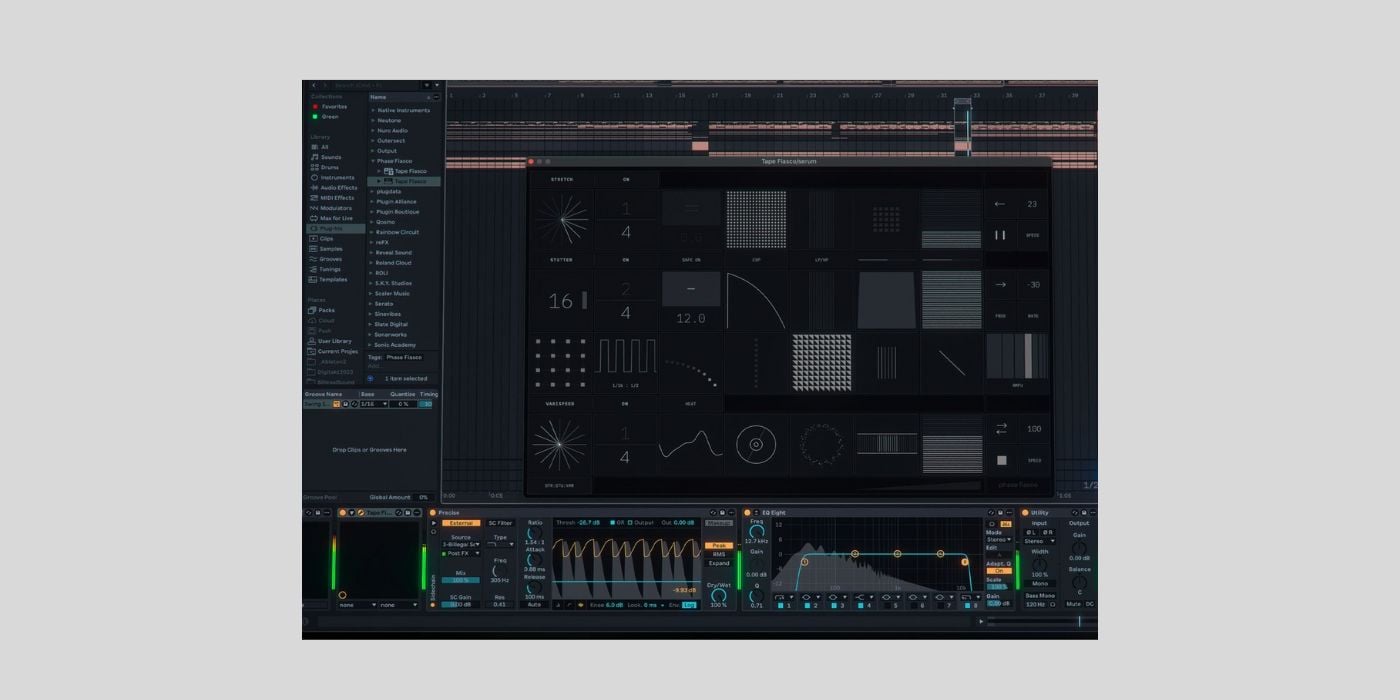Open the groove Base 1/16 dropdown
The height and width of the screenshot is (700, 1400).
coord(372,404)
